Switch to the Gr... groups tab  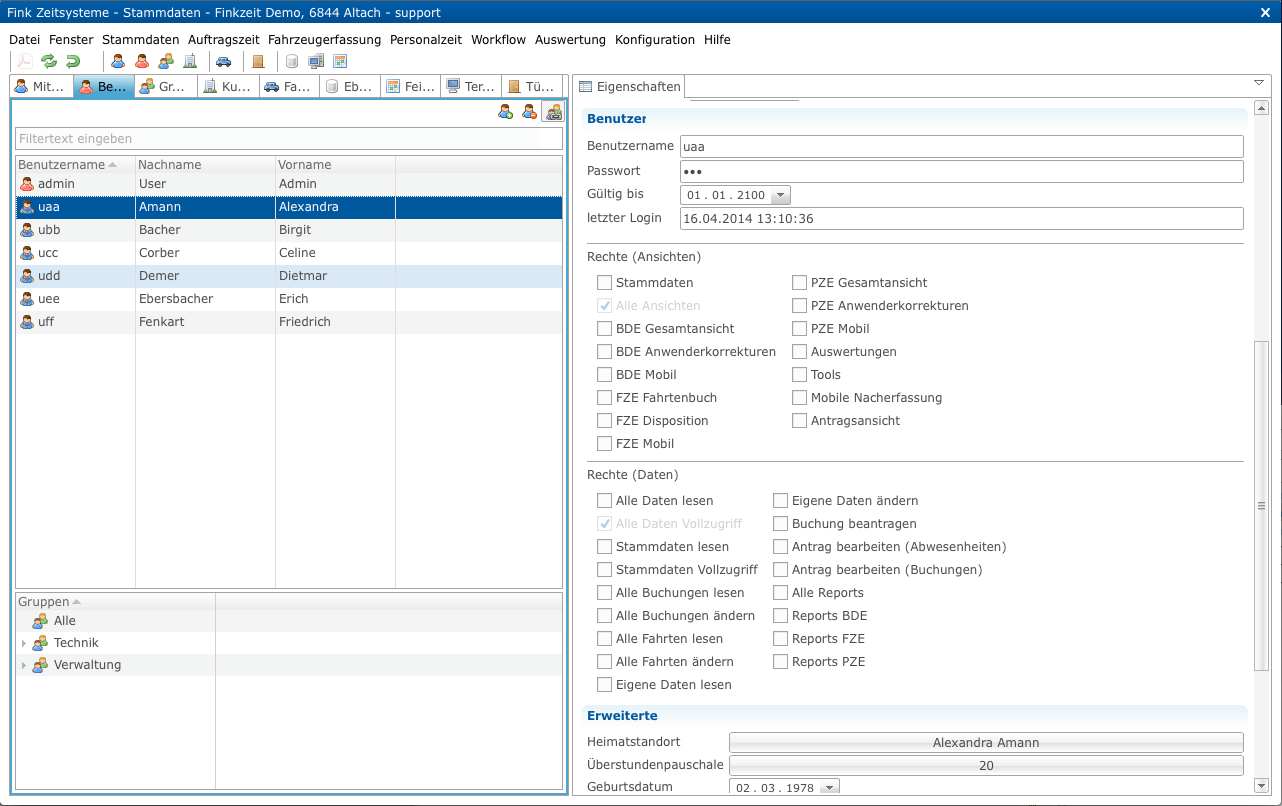pyautogui.click(x=164, y=87)
